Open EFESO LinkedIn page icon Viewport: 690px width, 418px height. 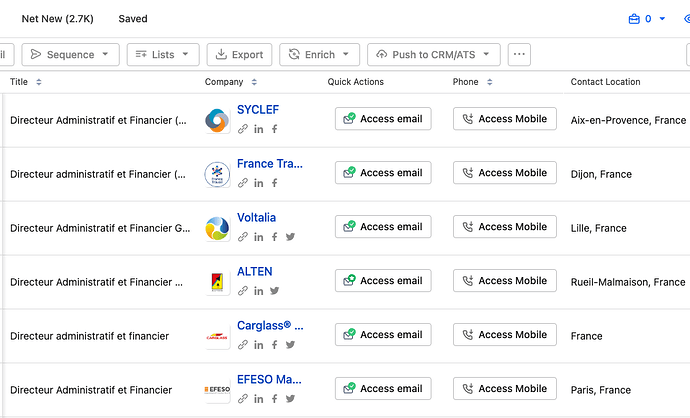pos(258,399)
